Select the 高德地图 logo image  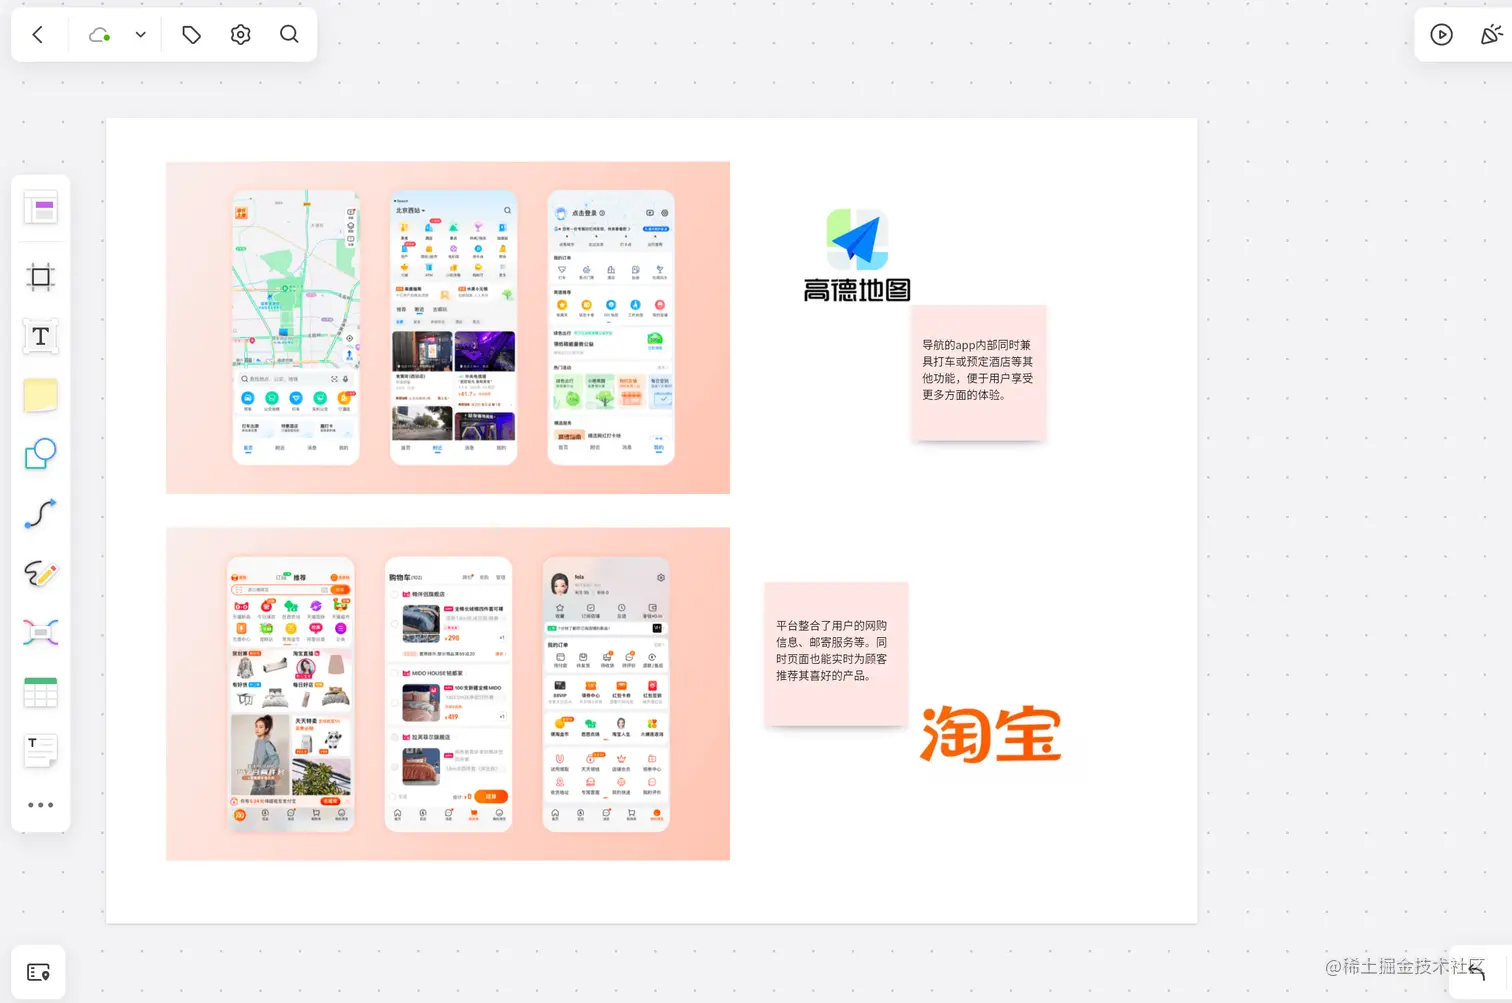857,255
